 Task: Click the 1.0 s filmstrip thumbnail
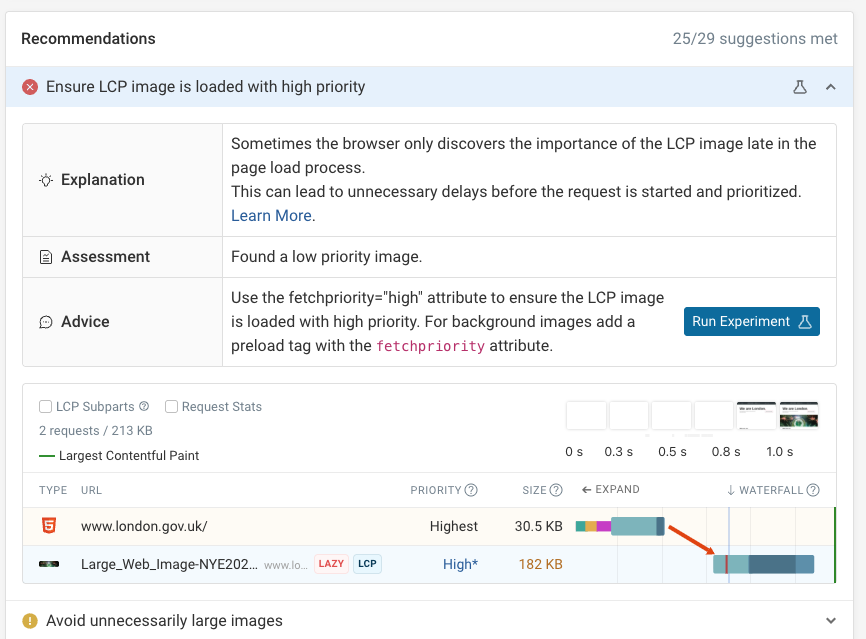pyautogui.click(x=797, y=414)
